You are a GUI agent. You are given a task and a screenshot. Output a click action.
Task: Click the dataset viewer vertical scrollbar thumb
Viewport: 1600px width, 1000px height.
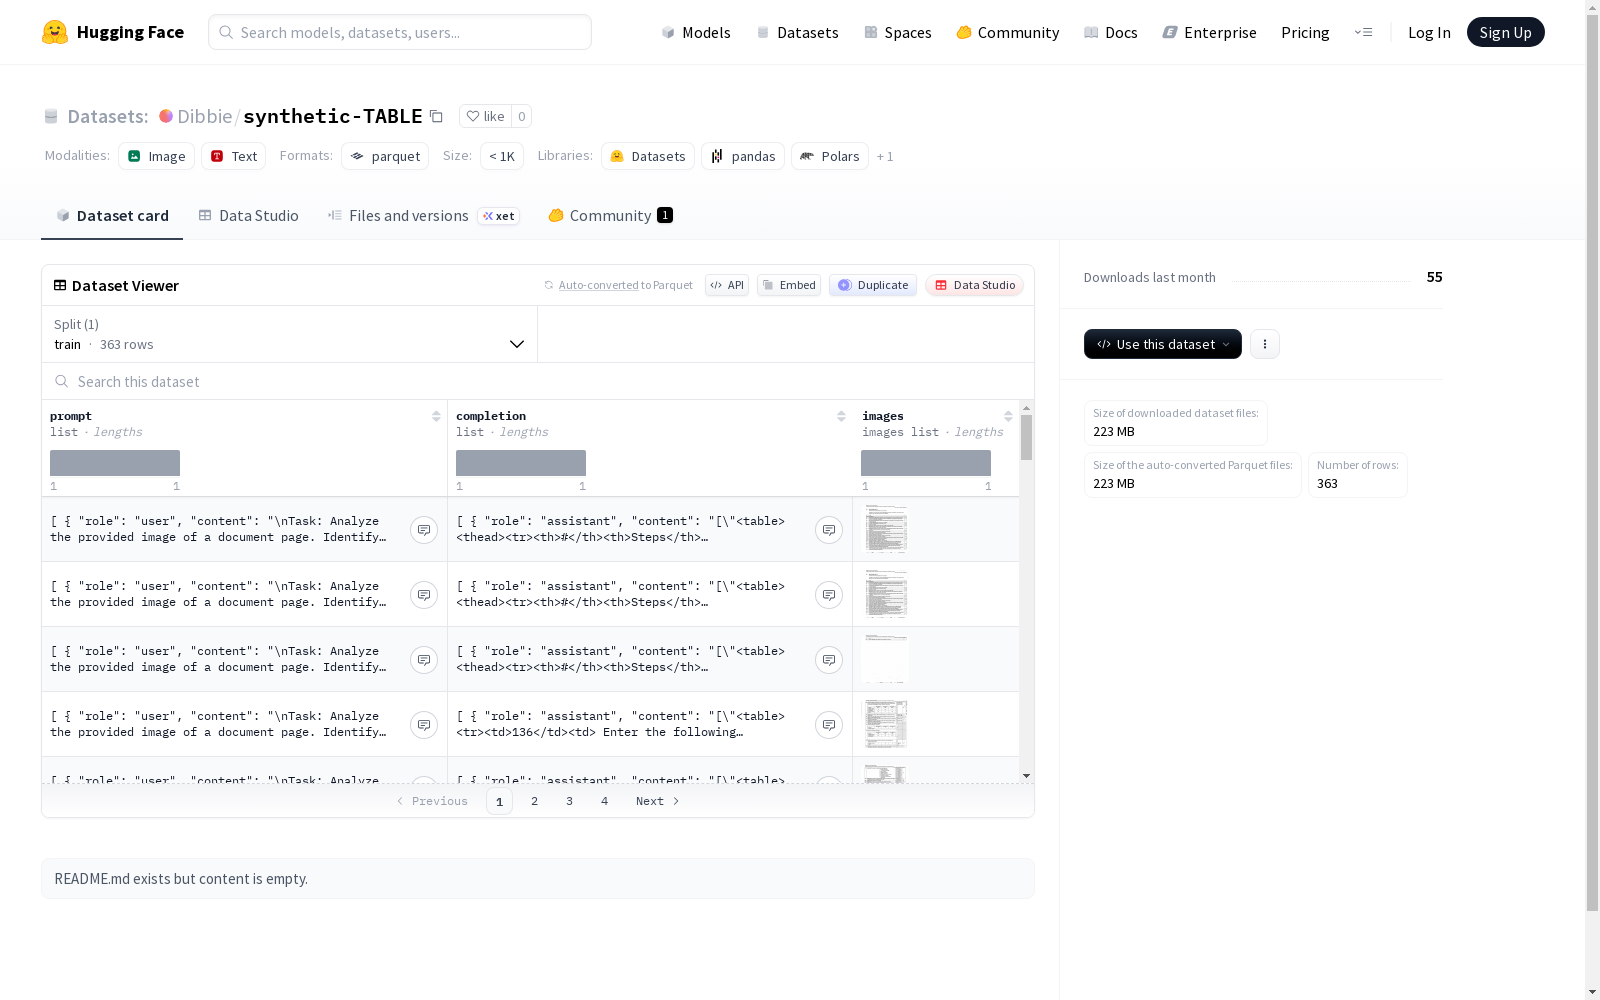(1026, 438)
